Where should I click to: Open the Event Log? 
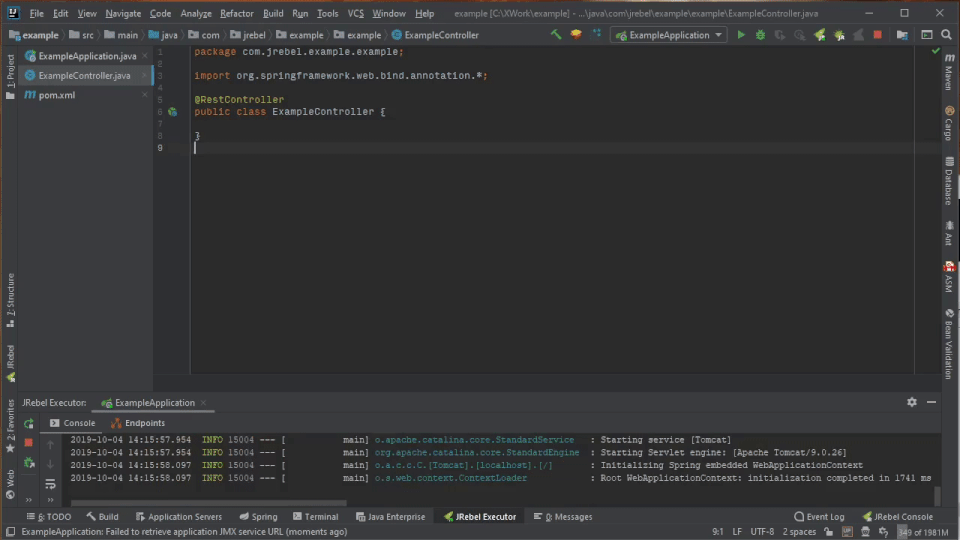[x=819, y=517]
